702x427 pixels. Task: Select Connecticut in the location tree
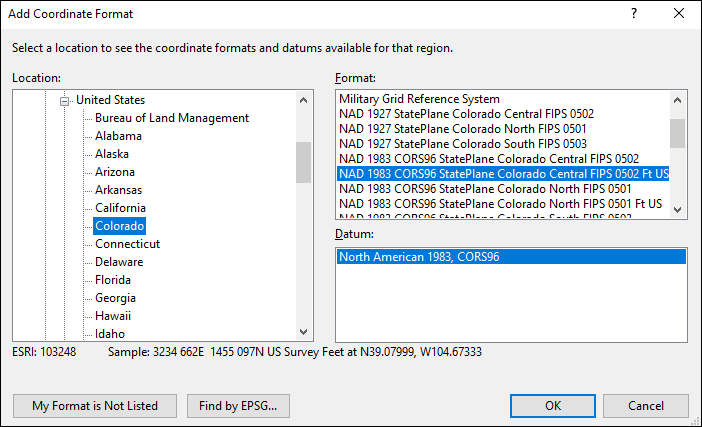click(127, 244)
